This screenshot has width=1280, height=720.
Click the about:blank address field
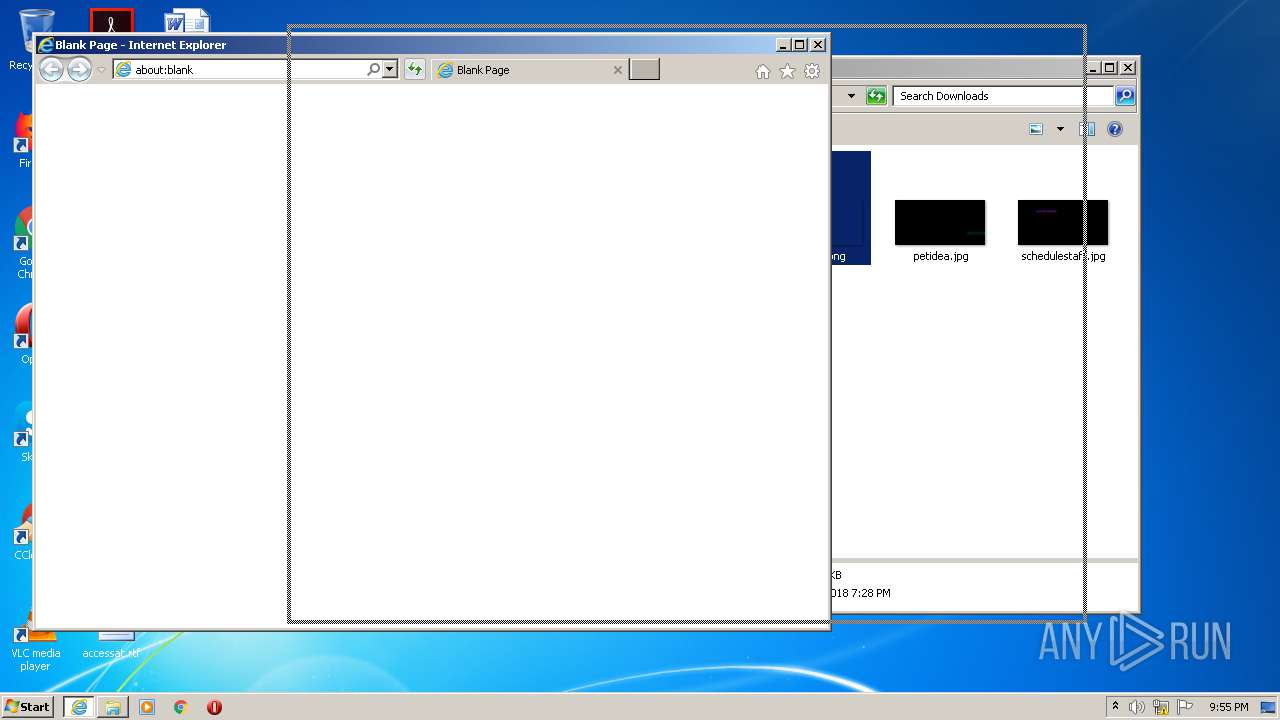coord(240,70)
